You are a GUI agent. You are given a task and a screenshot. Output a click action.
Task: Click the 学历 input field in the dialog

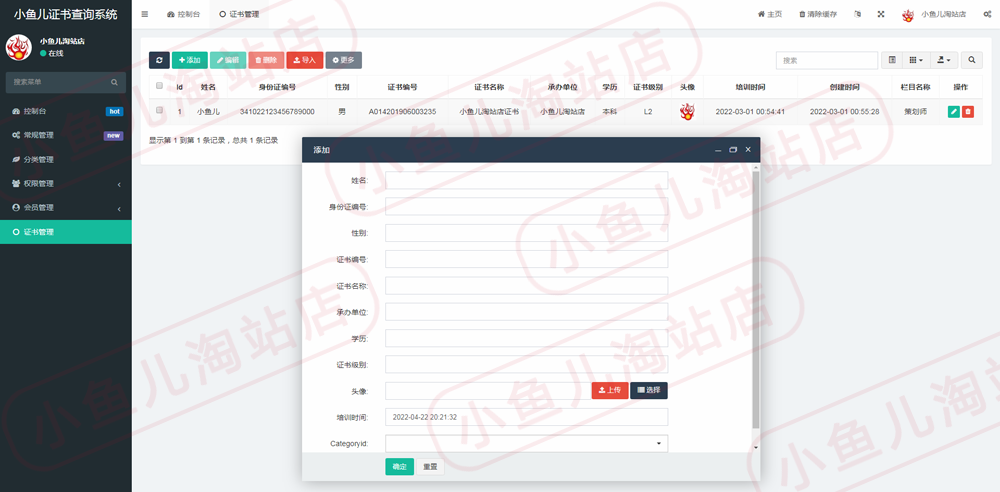[526, 338]
